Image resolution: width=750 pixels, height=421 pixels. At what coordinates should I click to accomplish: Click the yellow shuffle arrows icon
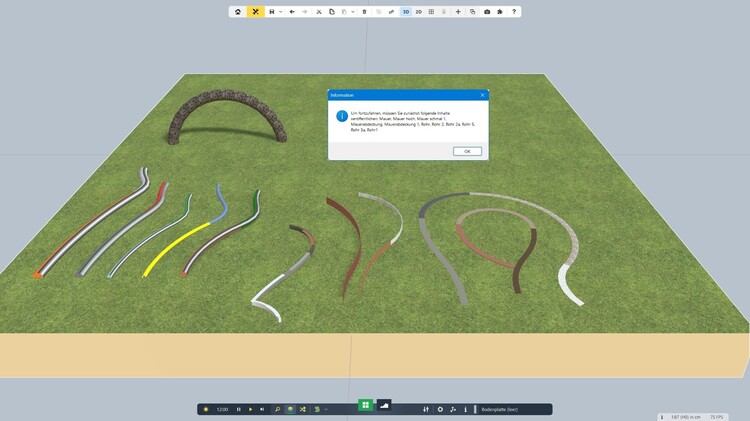[x=303, y=410]
